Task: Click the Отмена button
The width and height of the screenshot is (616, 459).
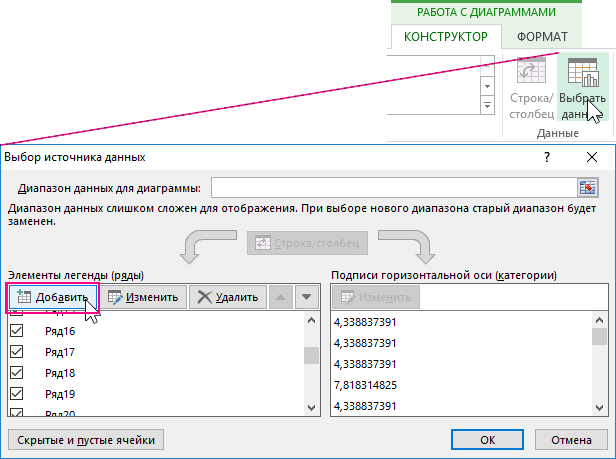Action: point(571,438)
